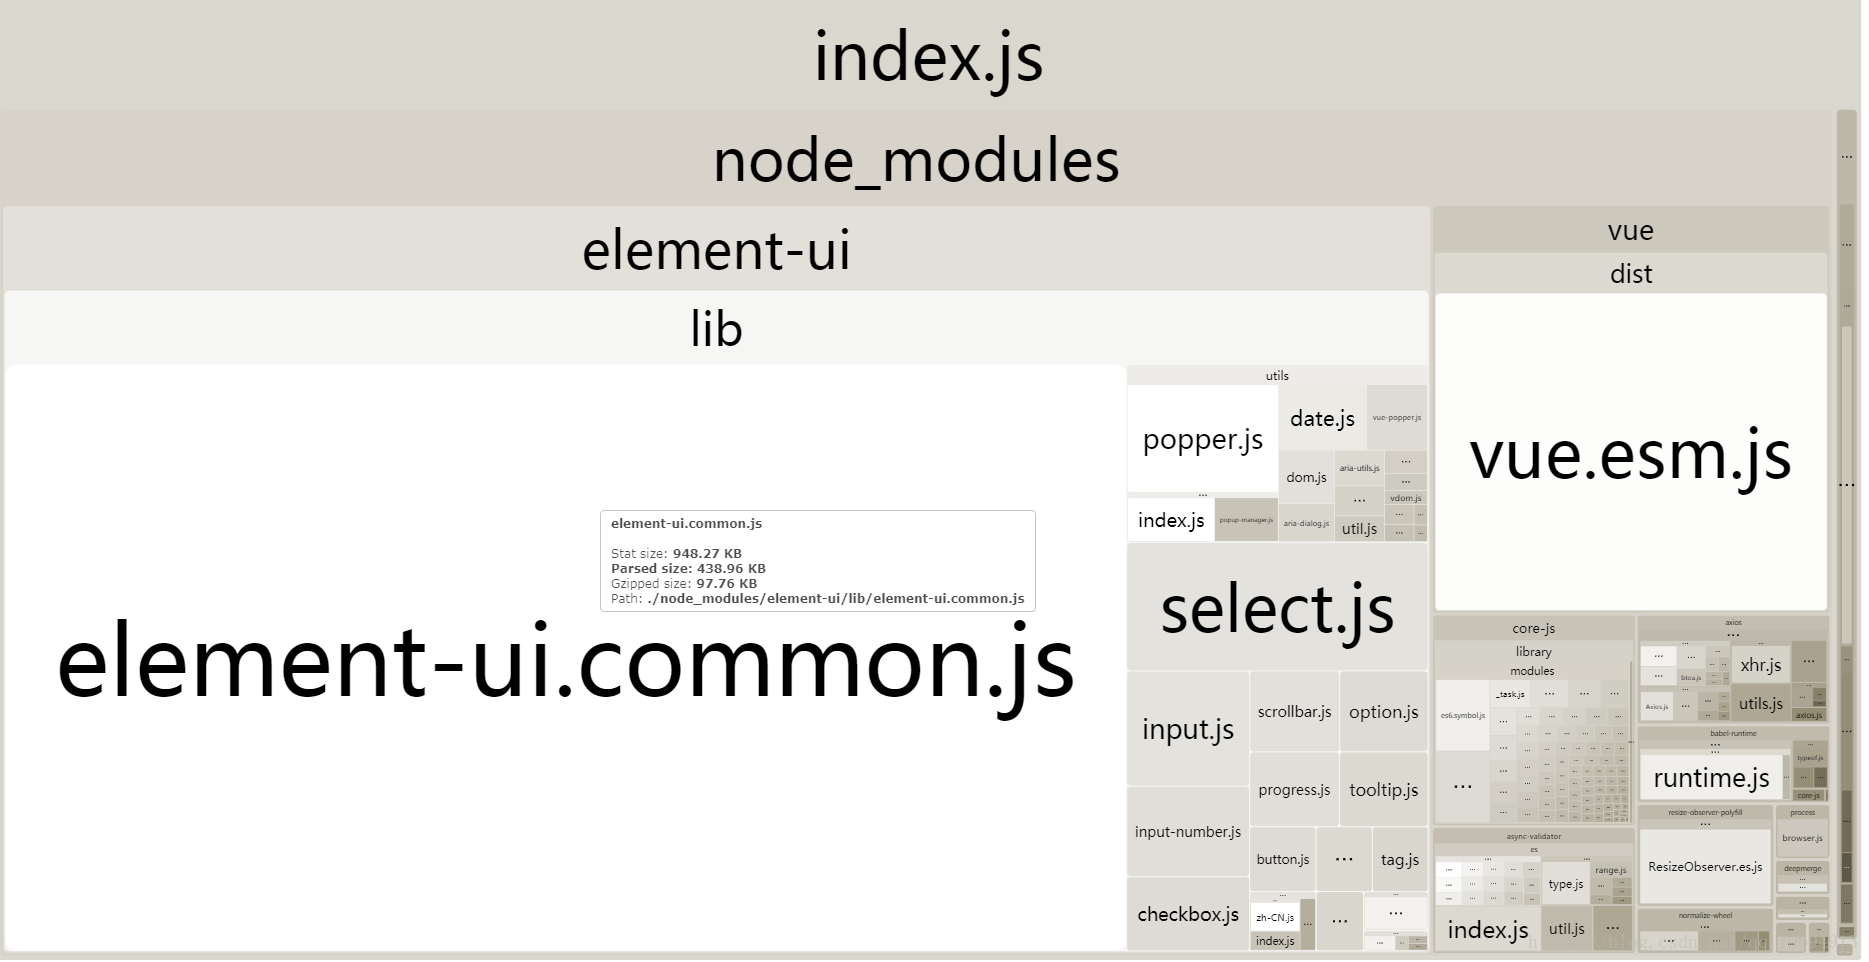Select the popper.js block
This screenshot has width=1869, height=962.
tap(1203, 440)
